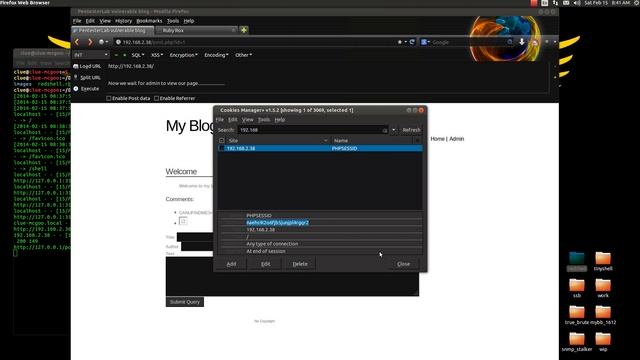Enable Post data checkbox in HackBar
Screen dimensions: 640x360
(x=109, y=98)
